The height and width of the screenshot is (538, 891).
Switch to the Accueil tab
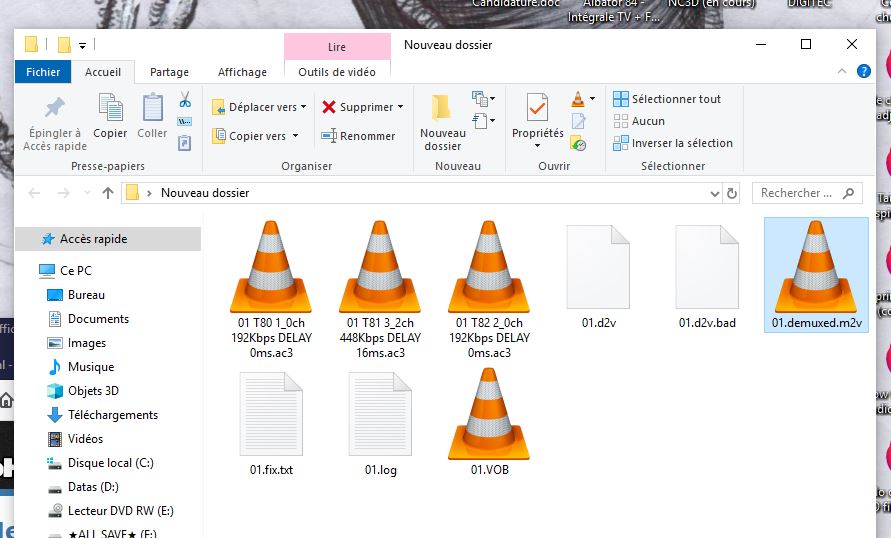tap(103, 72)
